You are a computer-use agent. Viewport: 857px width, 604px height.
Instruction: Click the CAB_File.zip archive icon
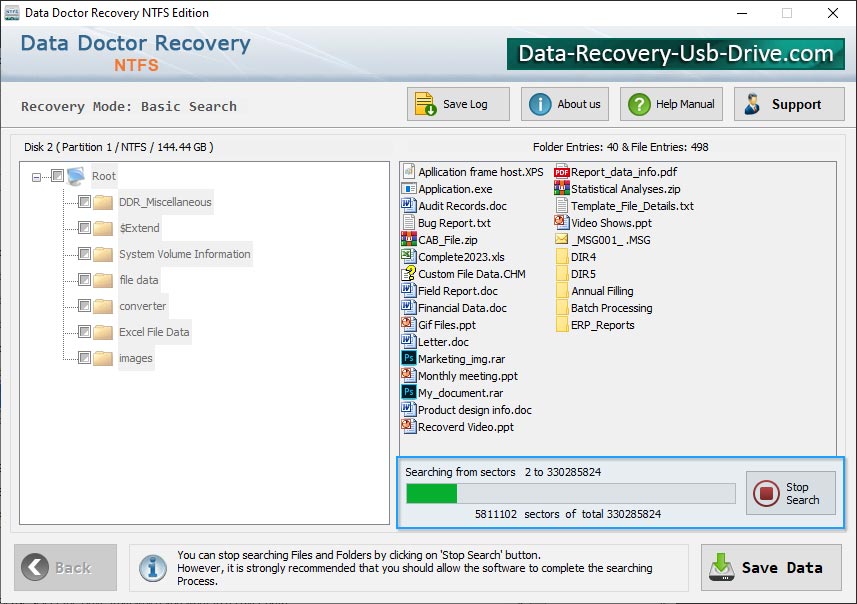[x=409, y=239]
